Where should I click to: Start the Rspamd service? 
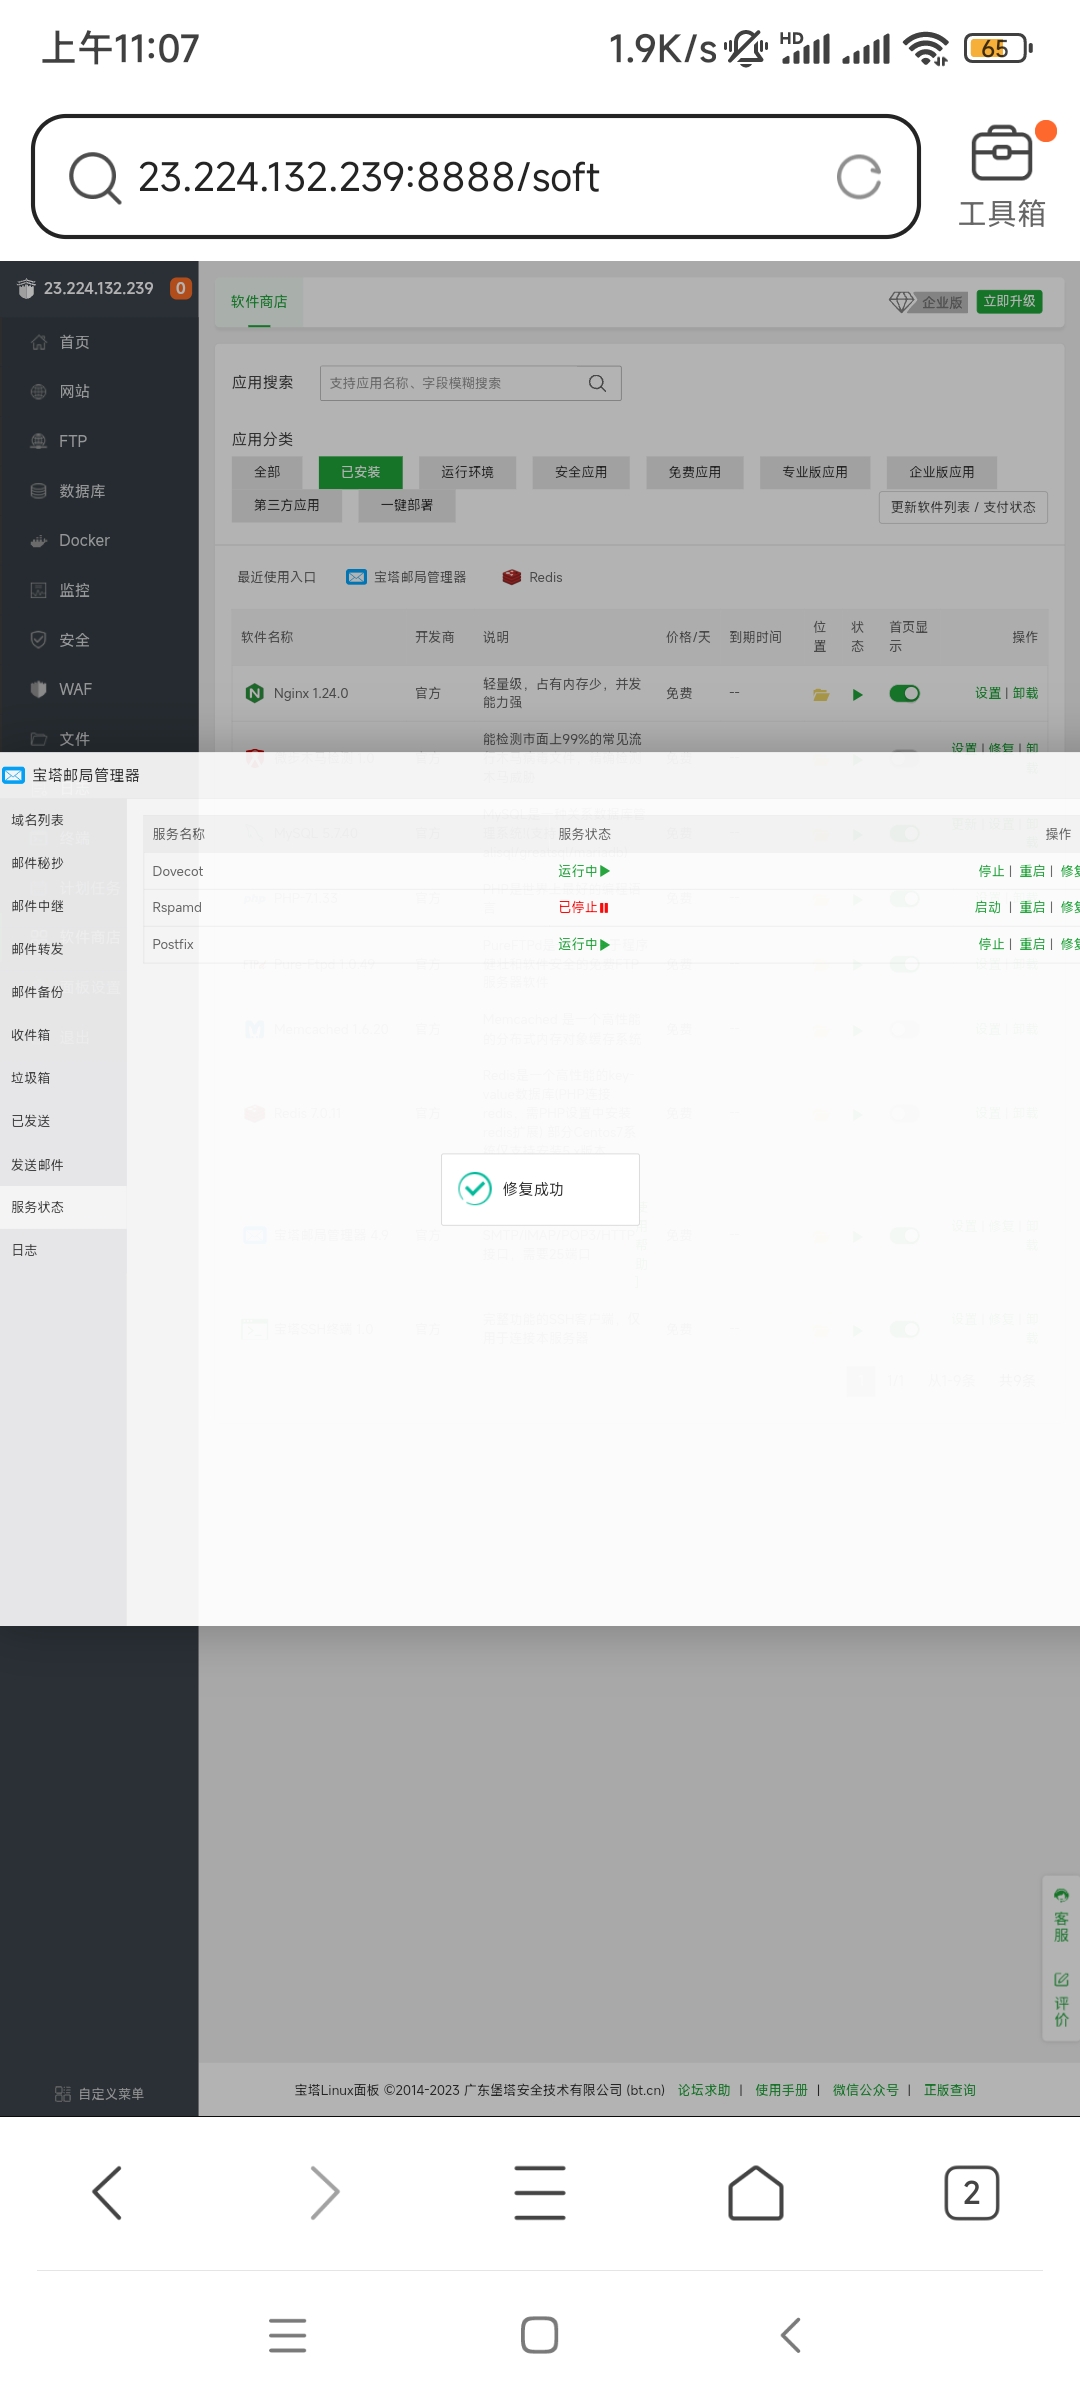pos(988,907)
